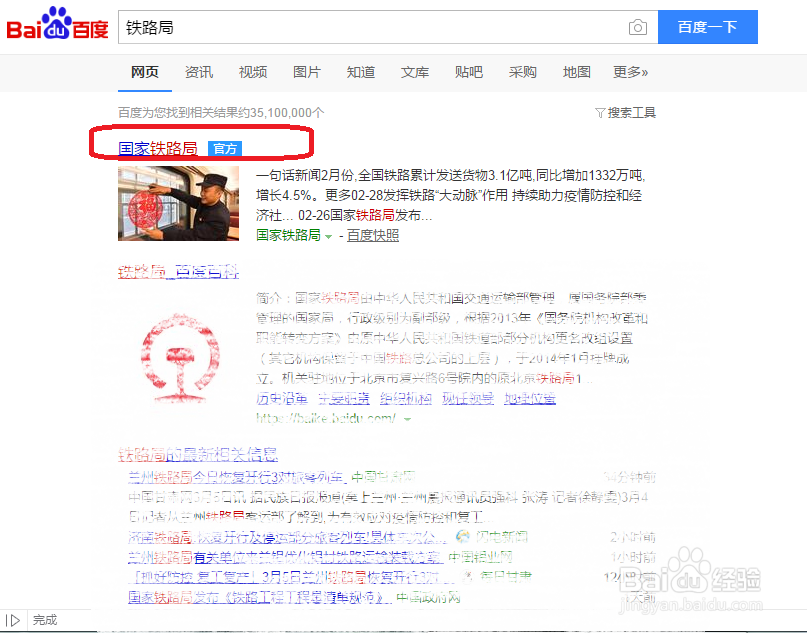Viewport: 807px width, 633px height.
Task: Open the 历史沿革 sub-link
Action: [x=282, y=398]
